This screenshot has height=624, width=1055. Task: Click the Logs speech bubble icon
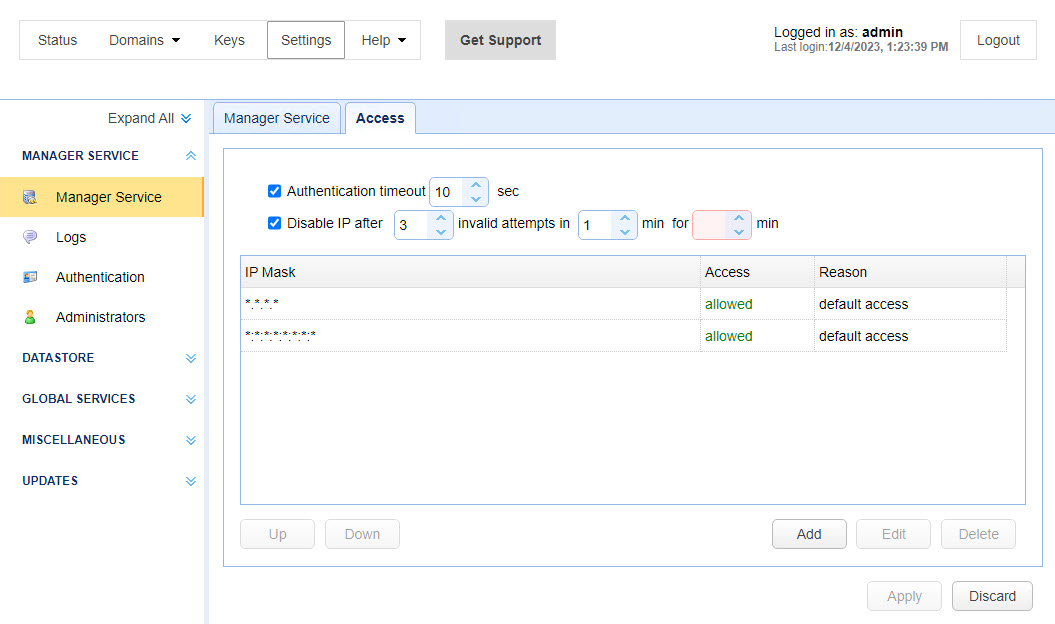[30, 237]
